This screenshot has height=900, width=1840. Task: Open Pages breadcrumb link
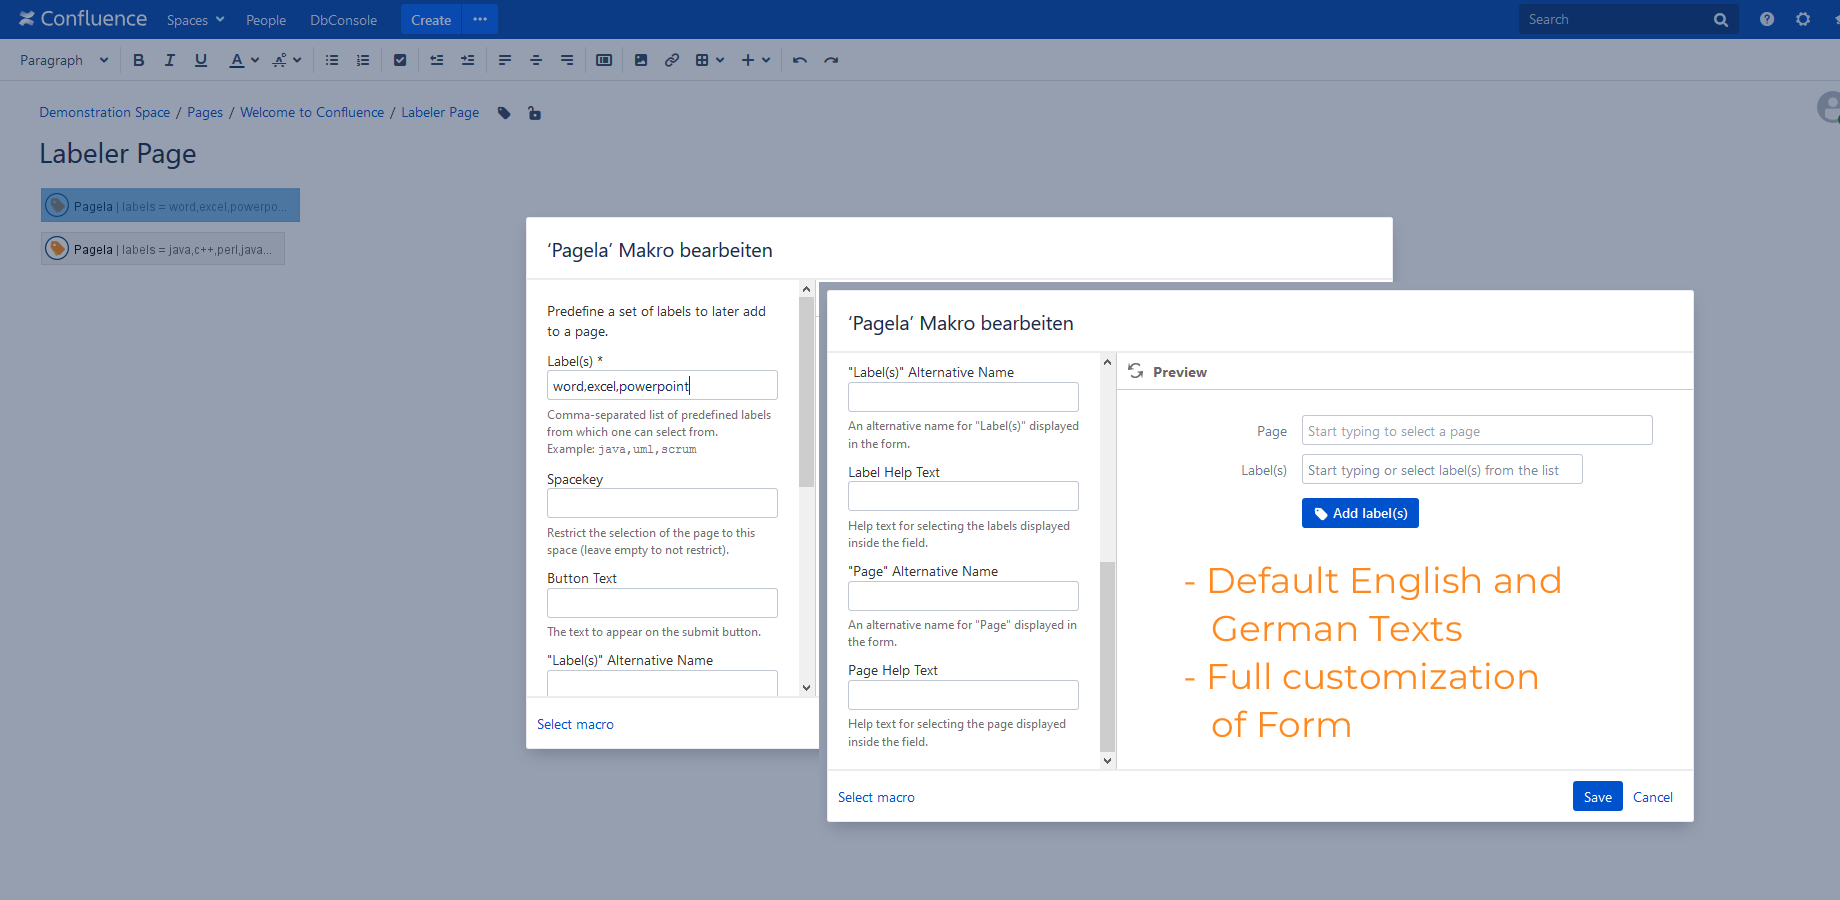205,112
